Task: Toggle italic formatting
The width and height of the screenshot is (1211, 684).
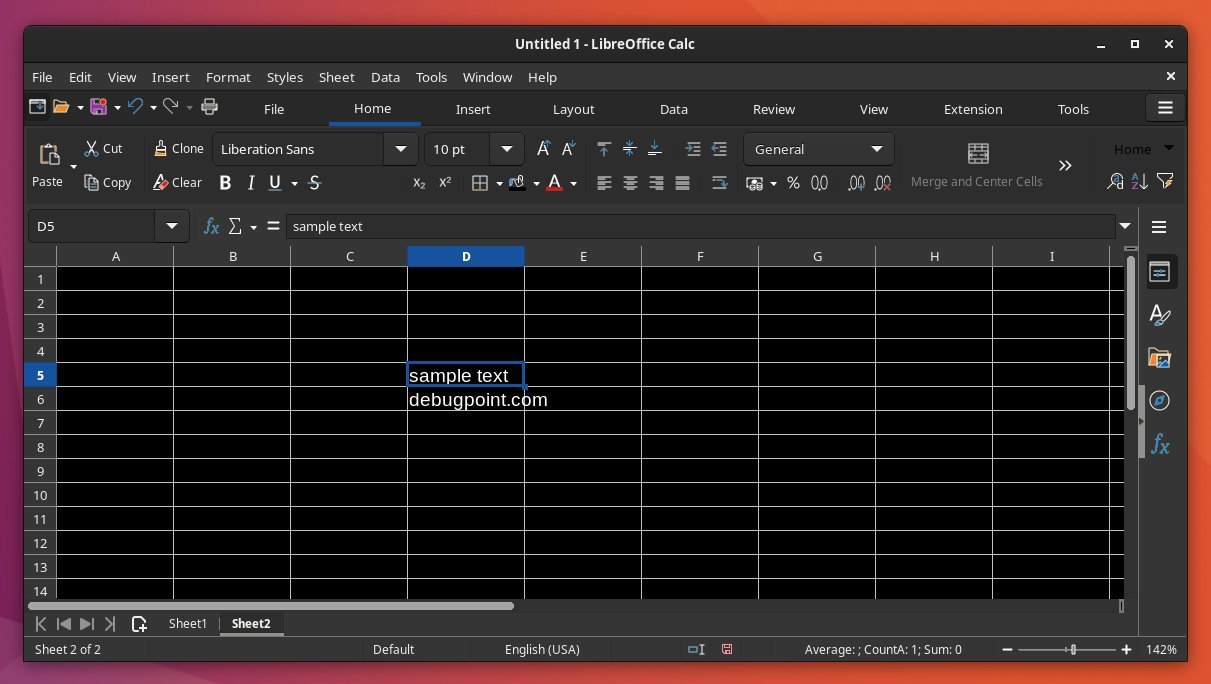Action: [251, 183]
